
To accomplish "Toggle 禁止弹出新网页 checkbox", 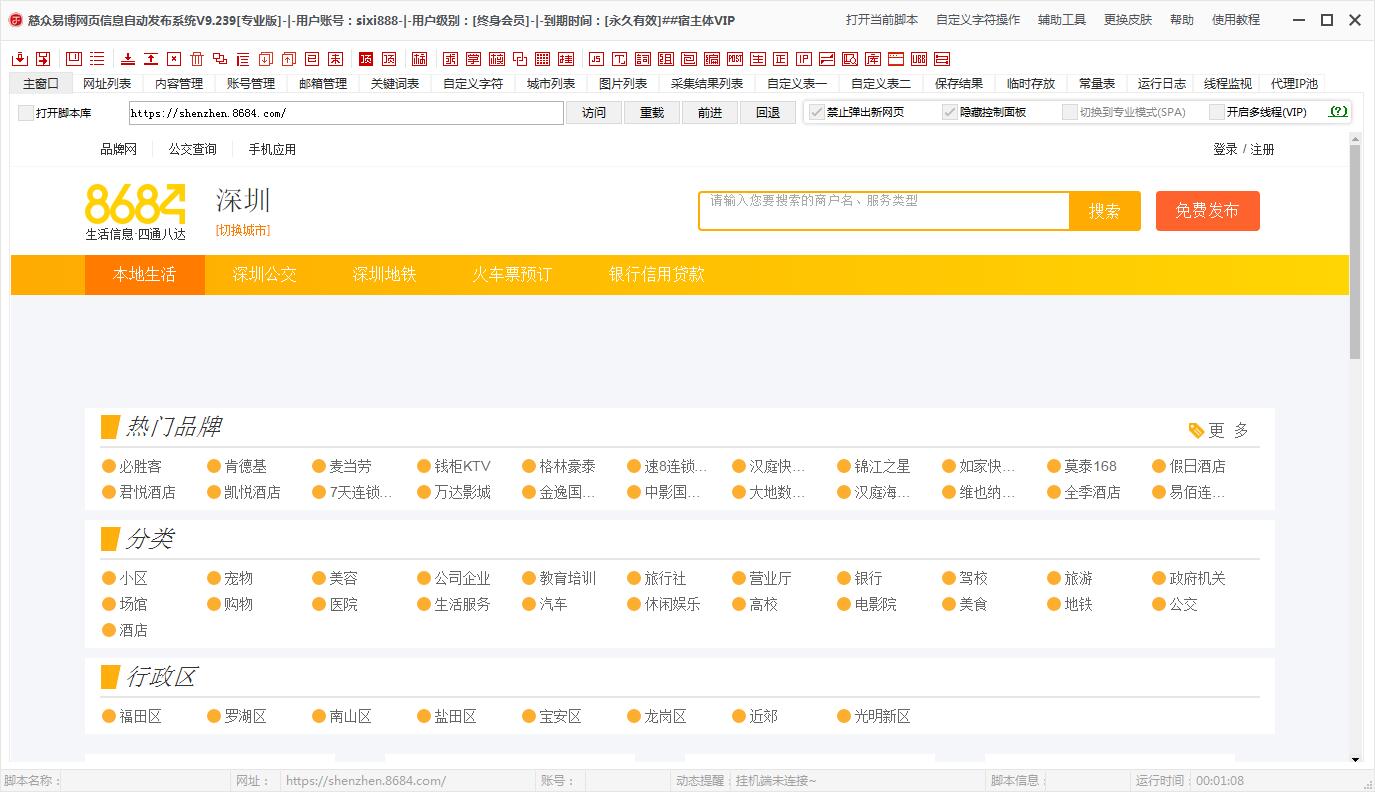I will click(817, 112).
